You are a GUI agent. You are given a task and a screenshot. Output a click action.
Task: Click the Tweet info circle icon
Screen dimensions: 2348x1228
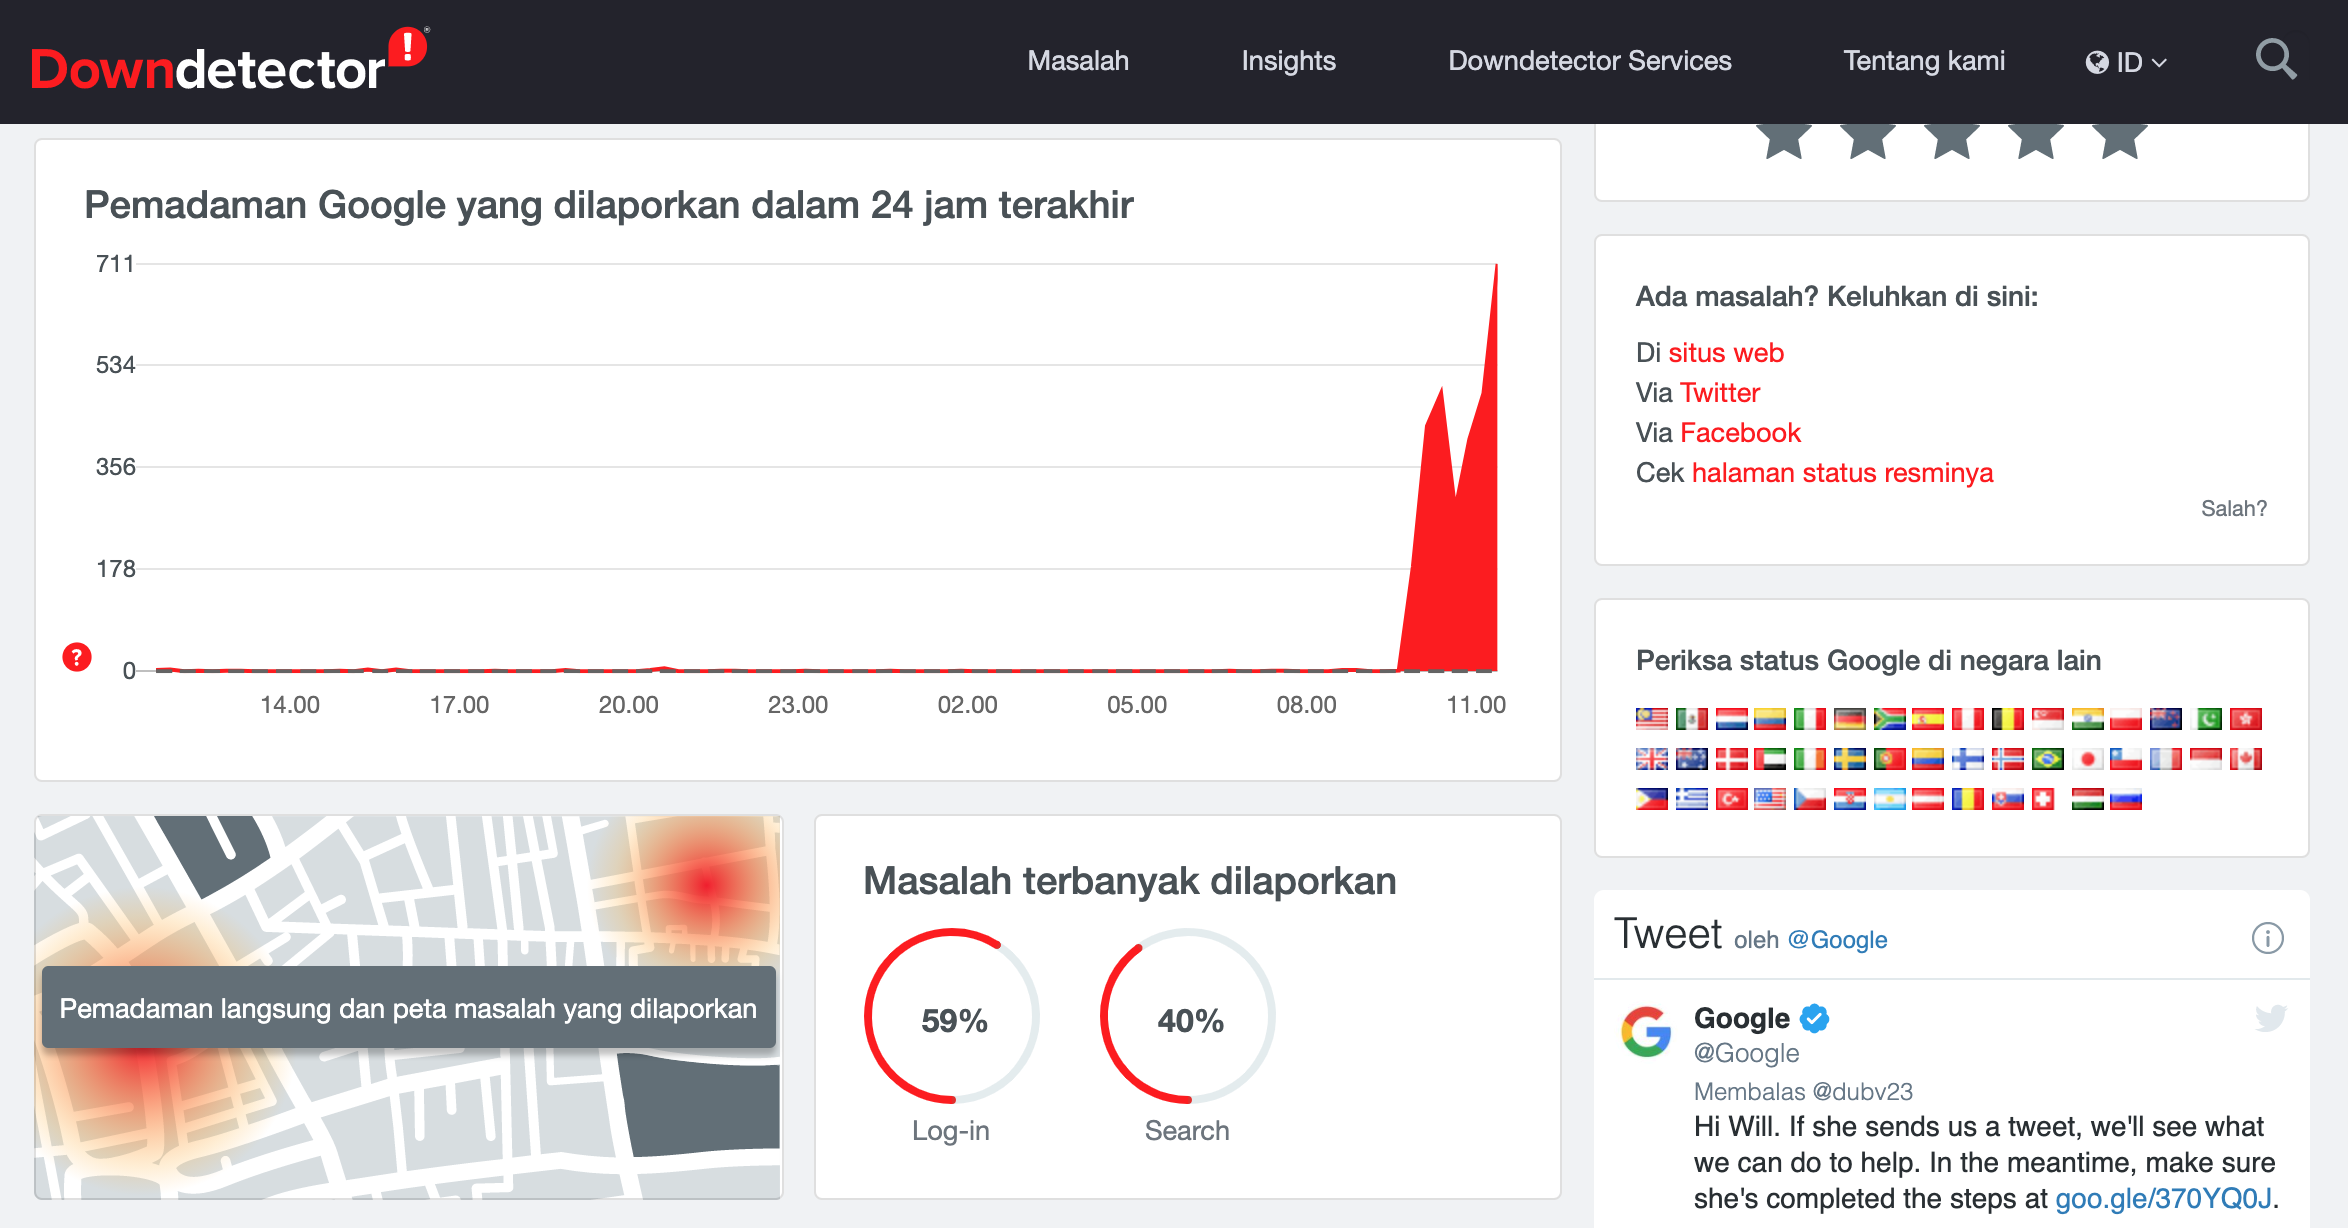coord(2267,938)
